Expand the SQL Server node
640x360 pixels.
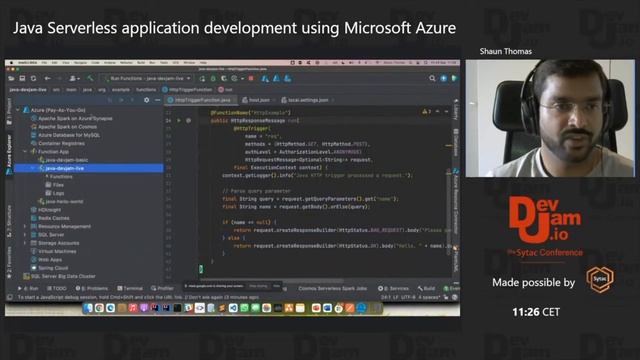tap(25, 235)
